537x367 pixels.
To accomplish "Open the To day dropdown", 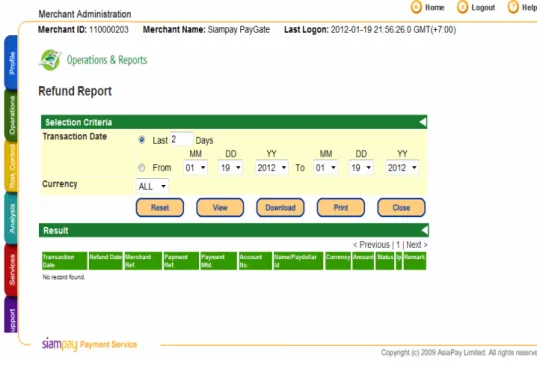I will pos(361,167).
